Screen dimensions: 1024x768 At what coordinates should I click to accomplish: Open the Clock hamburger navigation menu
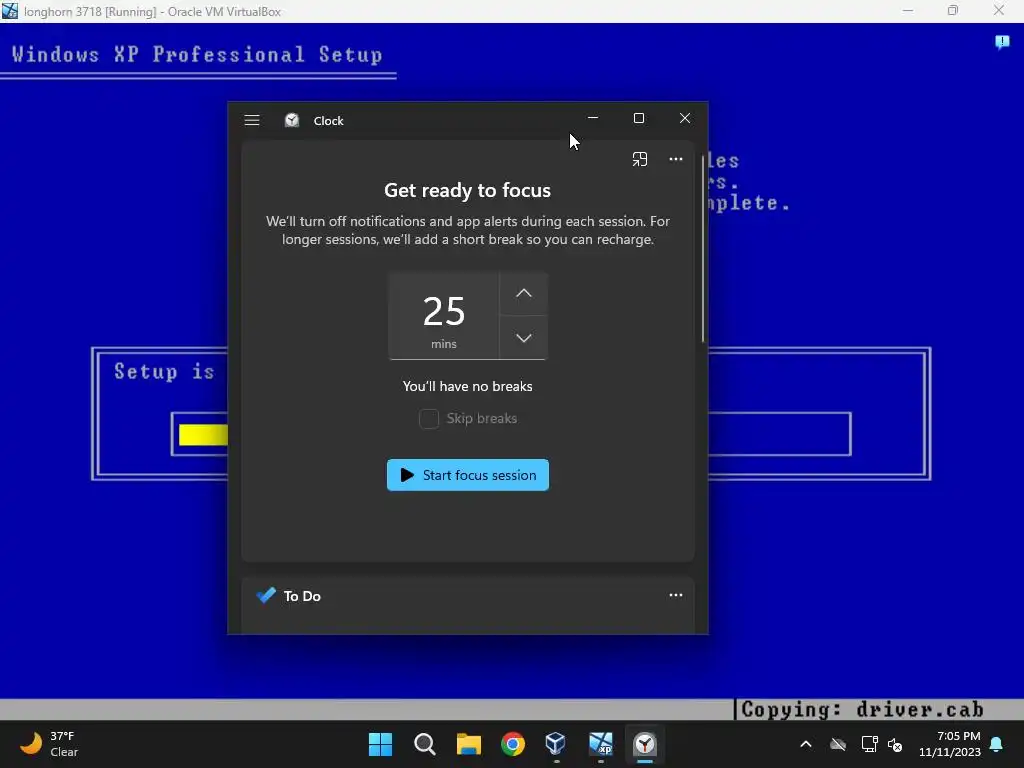click(252, 120)
